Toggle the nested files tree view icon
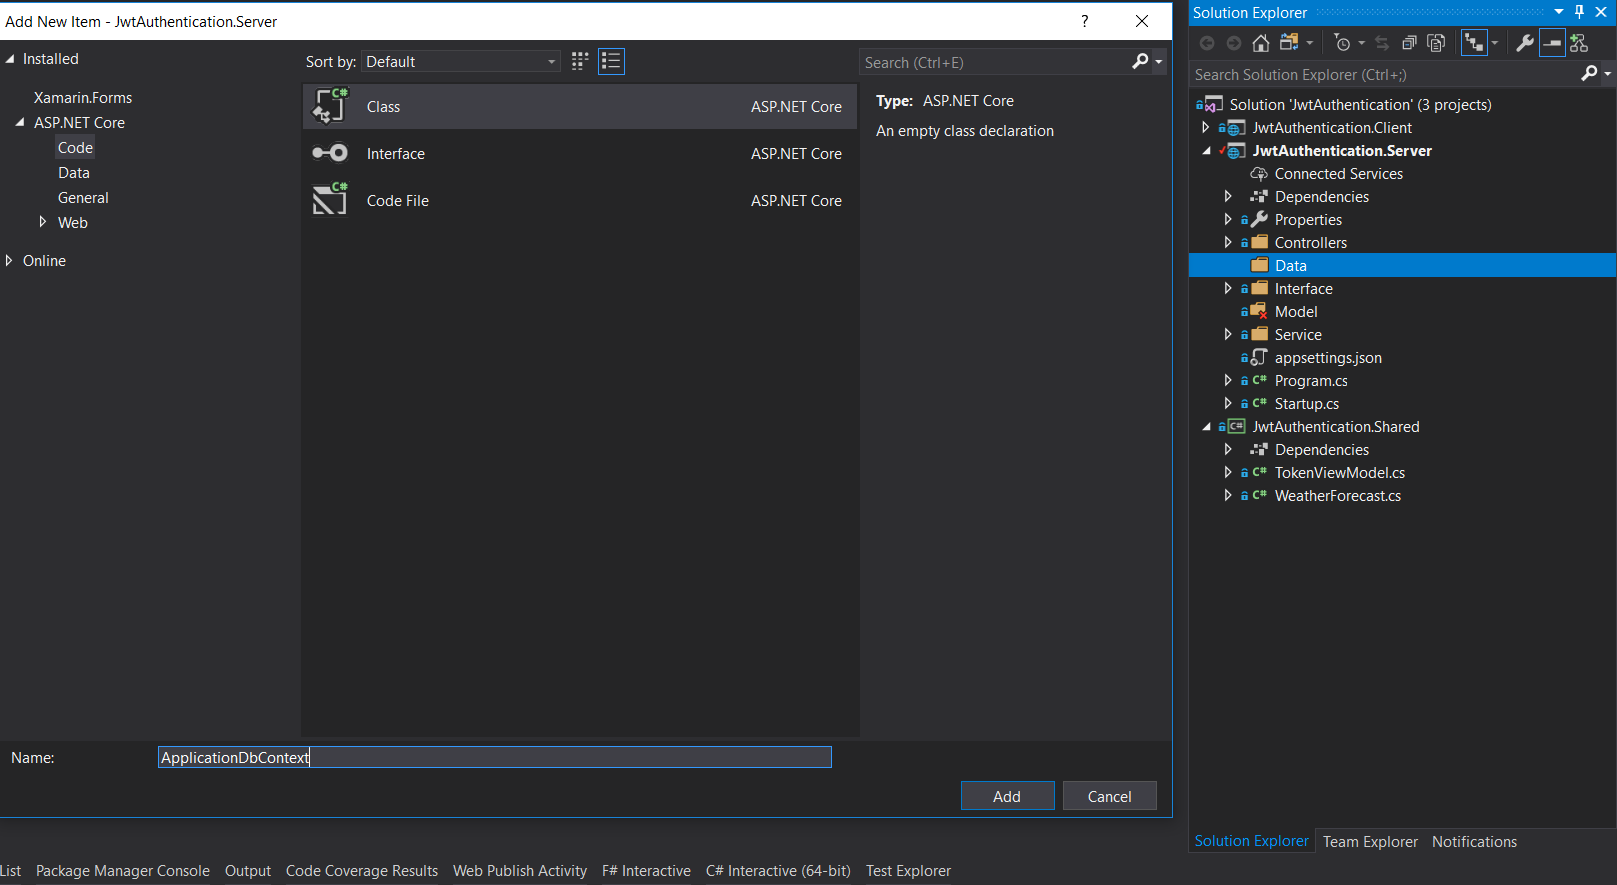The image size is (1617, 885). pyautogui.click(x=1474, y=43)
